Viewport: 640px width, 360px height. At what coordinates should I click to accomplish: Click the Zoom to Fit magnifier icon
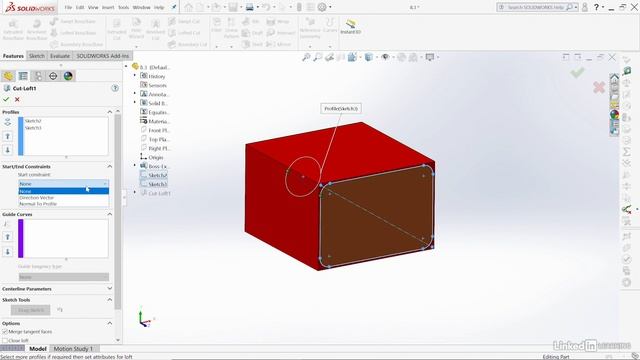[306, 57]
